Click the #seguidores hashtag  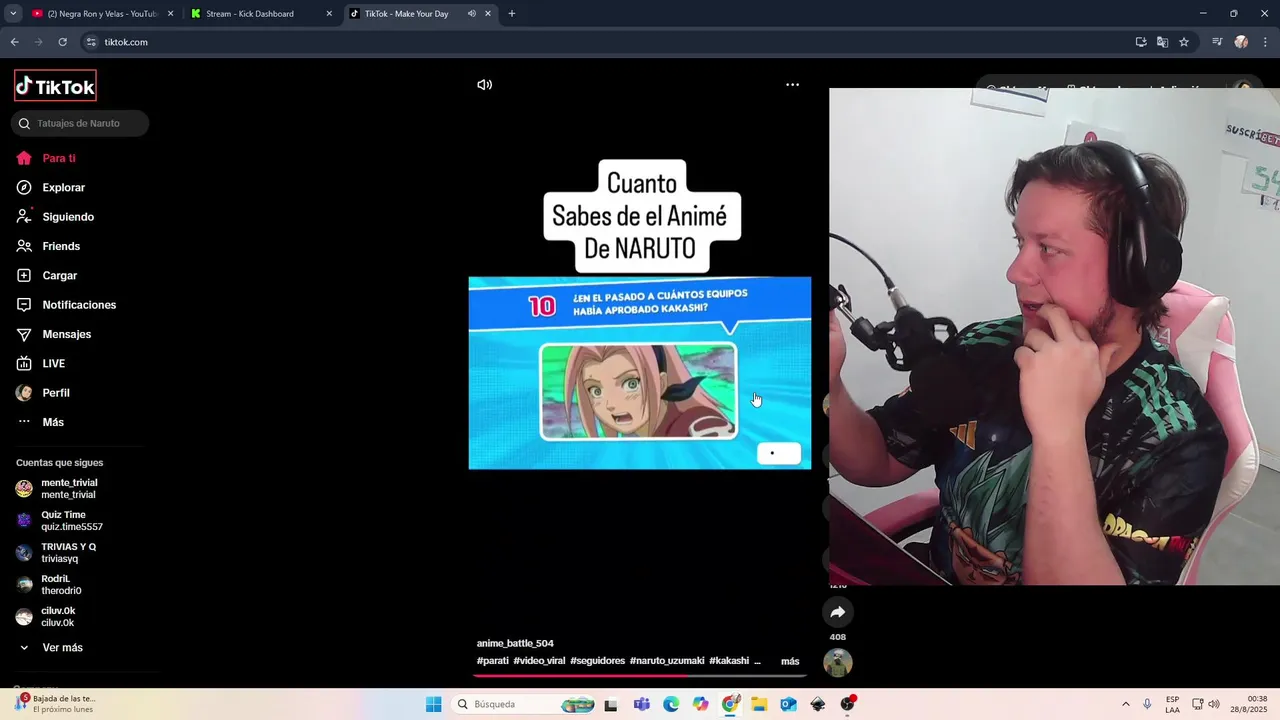pos(597,661)
